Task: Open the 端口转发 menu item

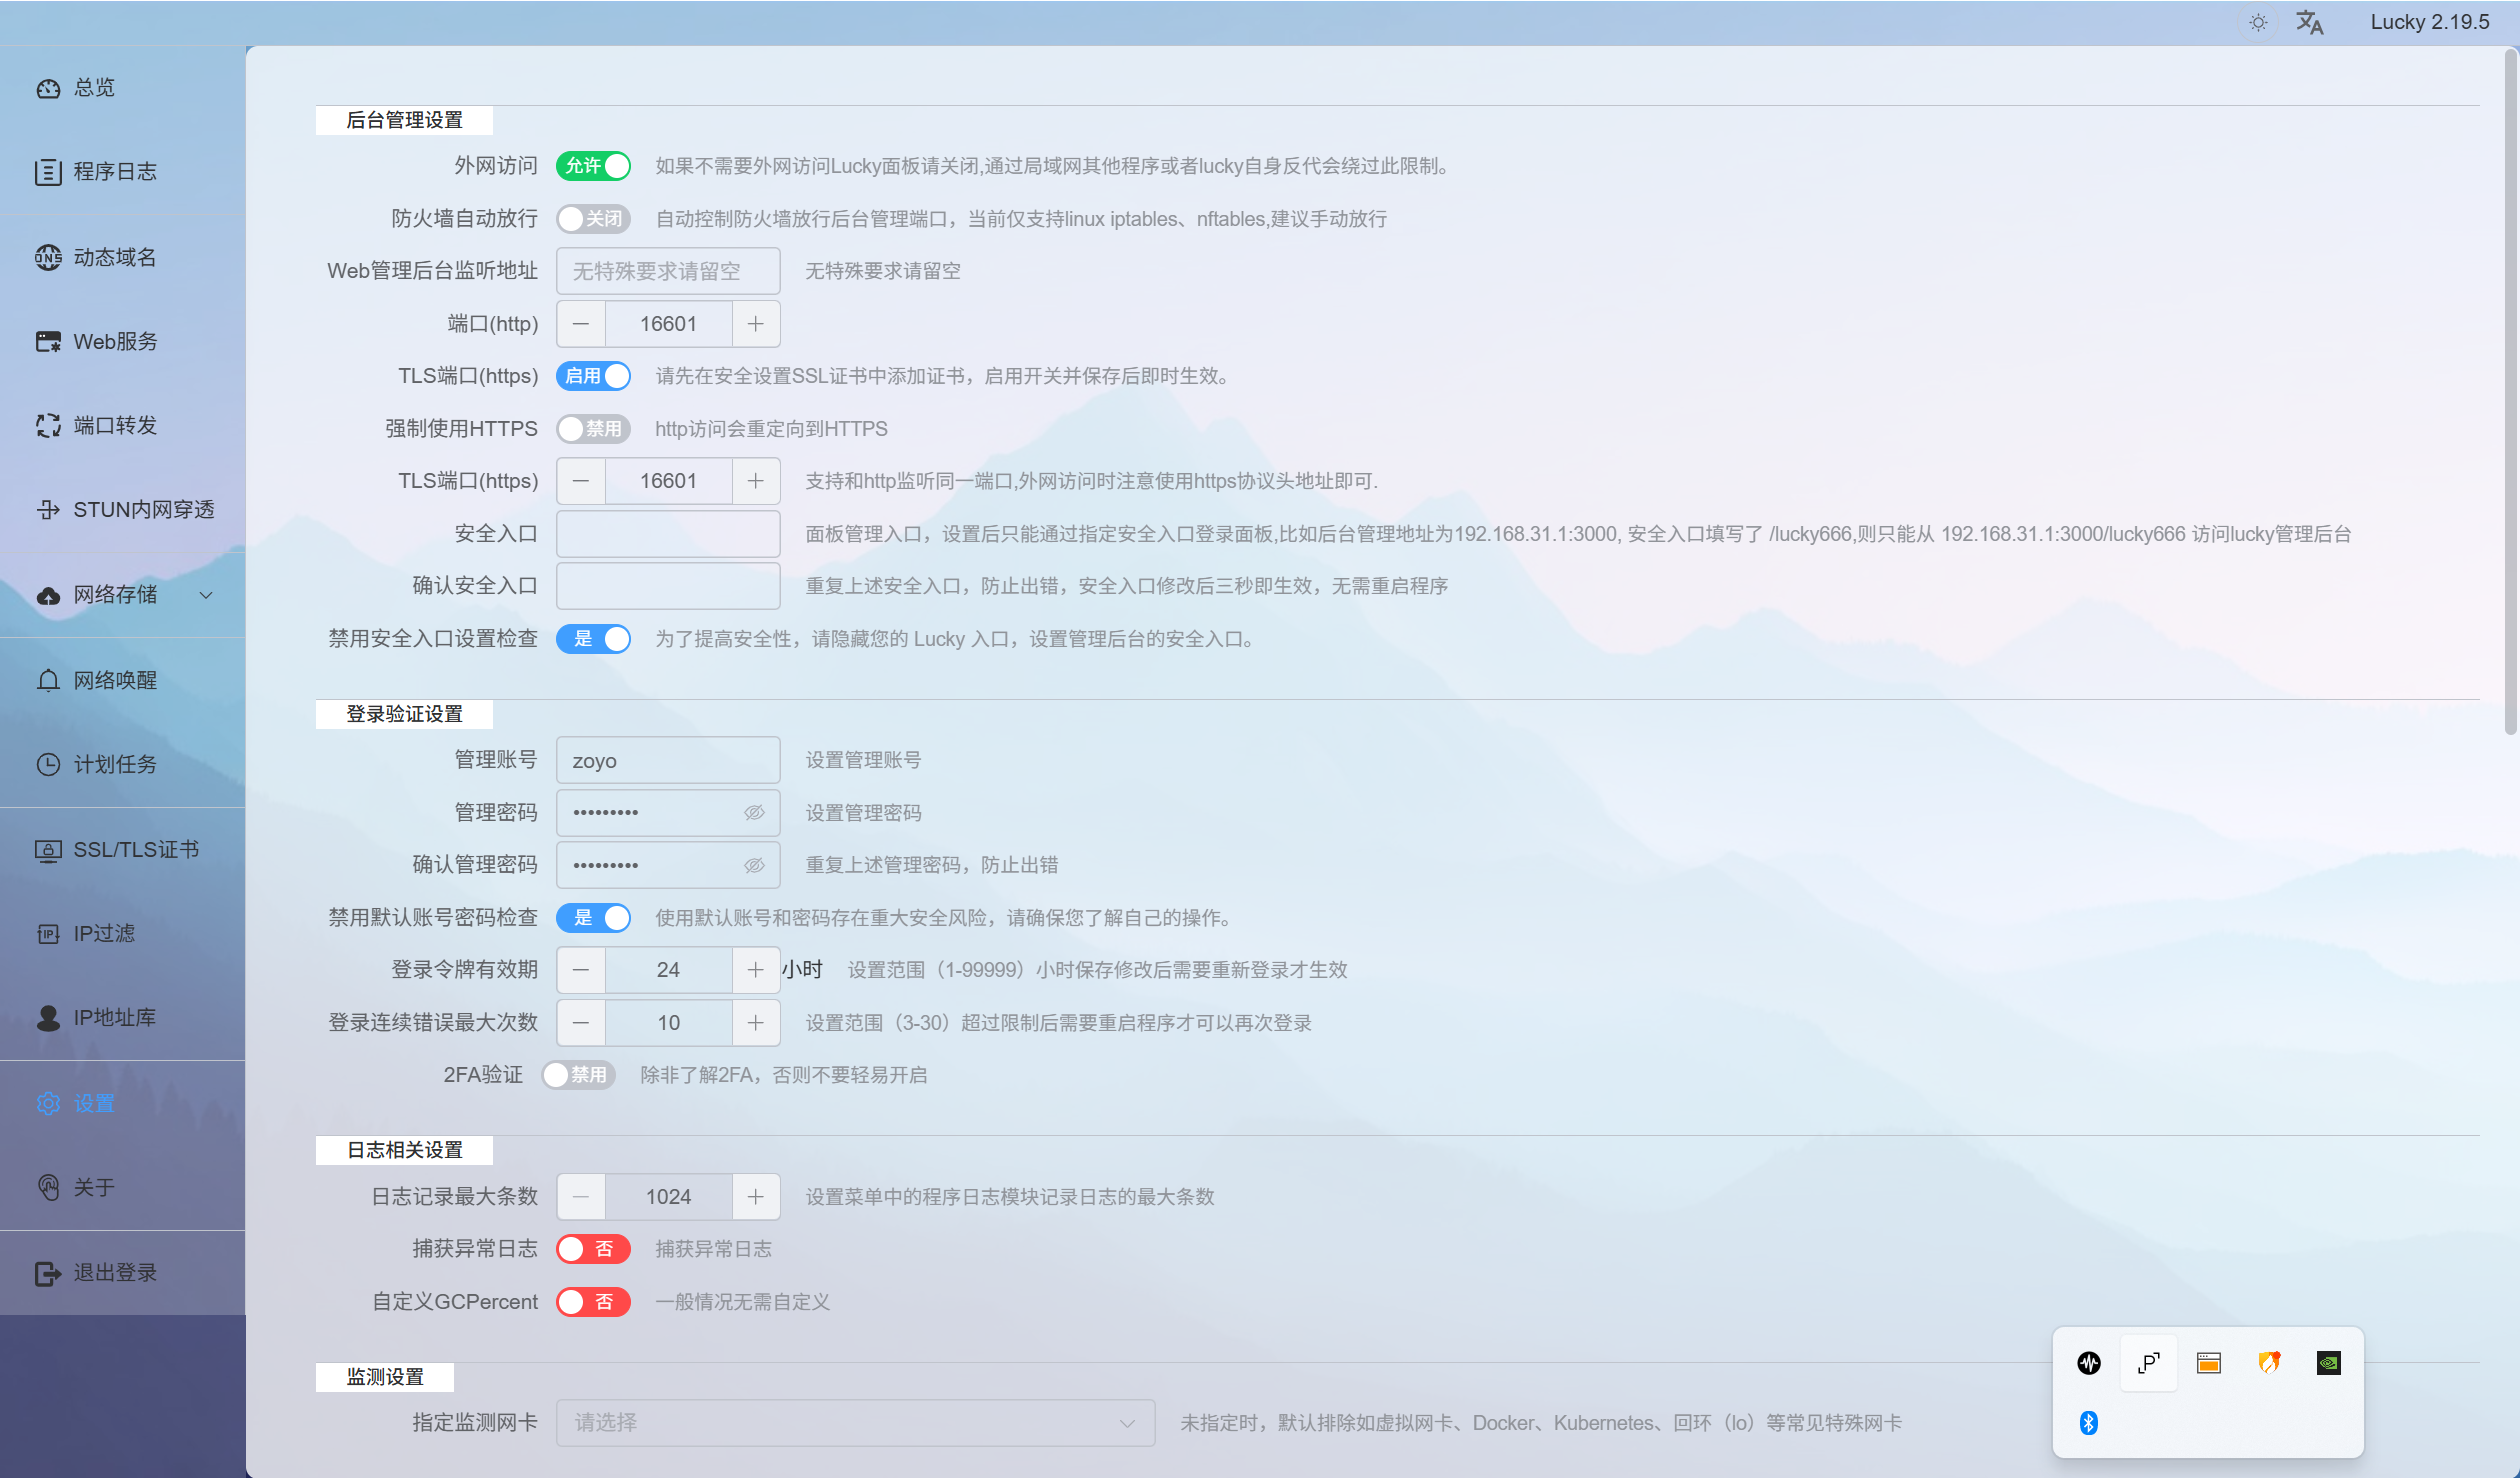Action: pos(122,426)
